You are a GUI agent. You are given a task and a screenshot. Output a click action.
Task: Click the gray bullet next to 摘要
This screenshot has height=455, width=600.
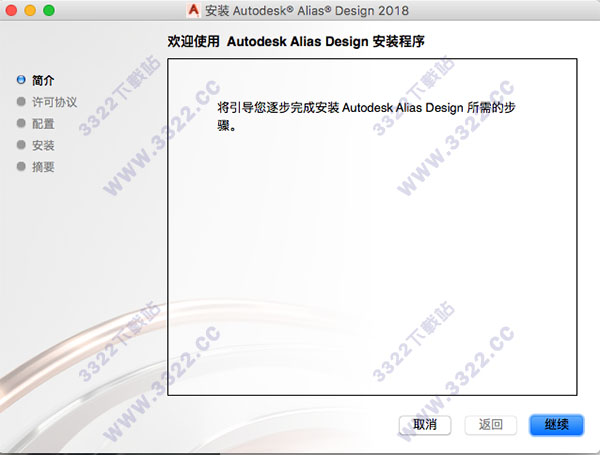21,166
